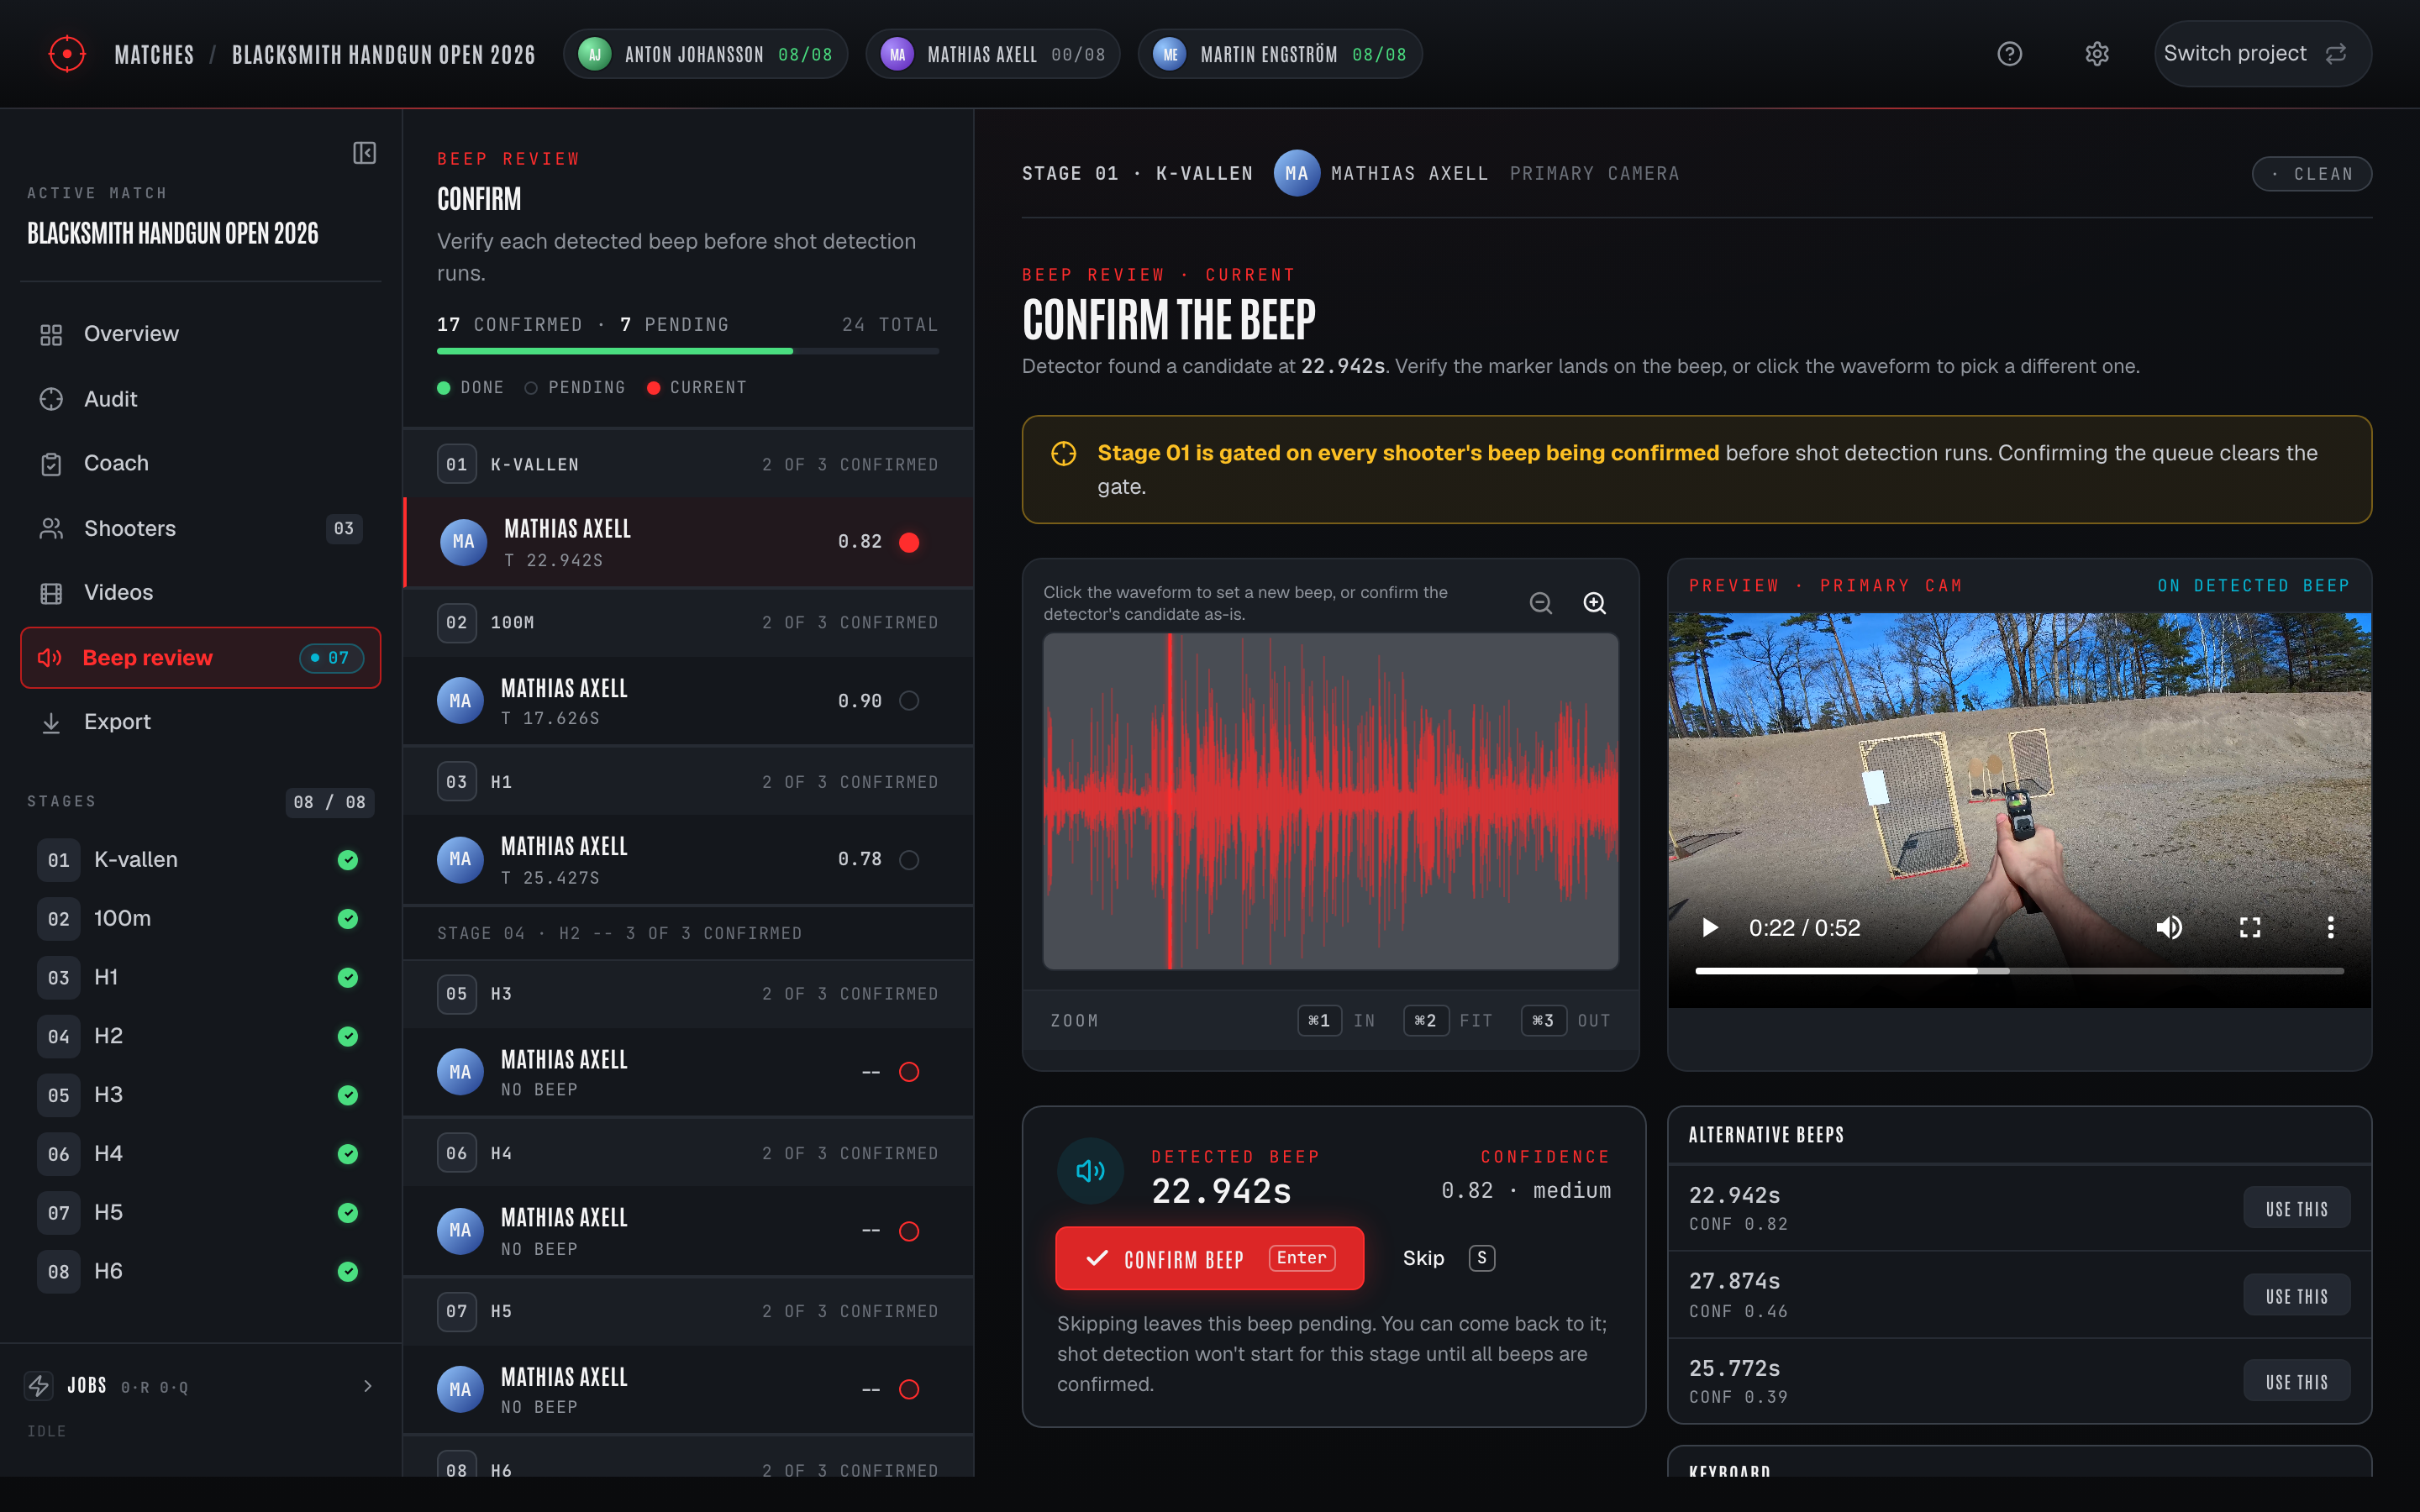Zoom out of the waveform
Image resolution: width=2420 pixels, height=1512 pixels.
(x=1541, y=603)
